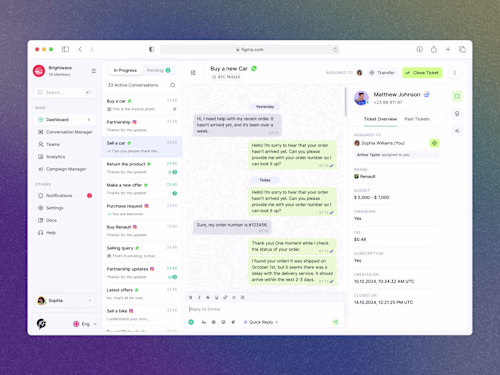Open the Return the product conversation
The height and width of the screenshot is (375, 500).
142,168
